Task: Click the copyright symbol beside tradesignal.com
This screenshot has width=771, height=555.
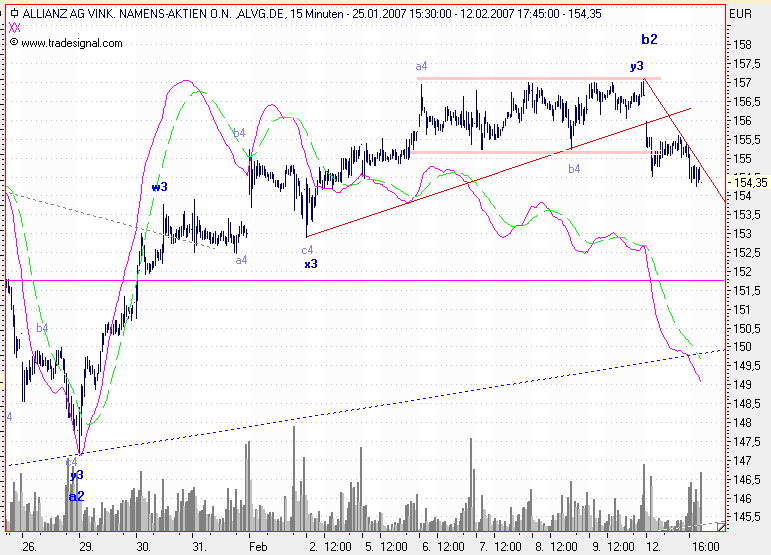Action: 13,44
